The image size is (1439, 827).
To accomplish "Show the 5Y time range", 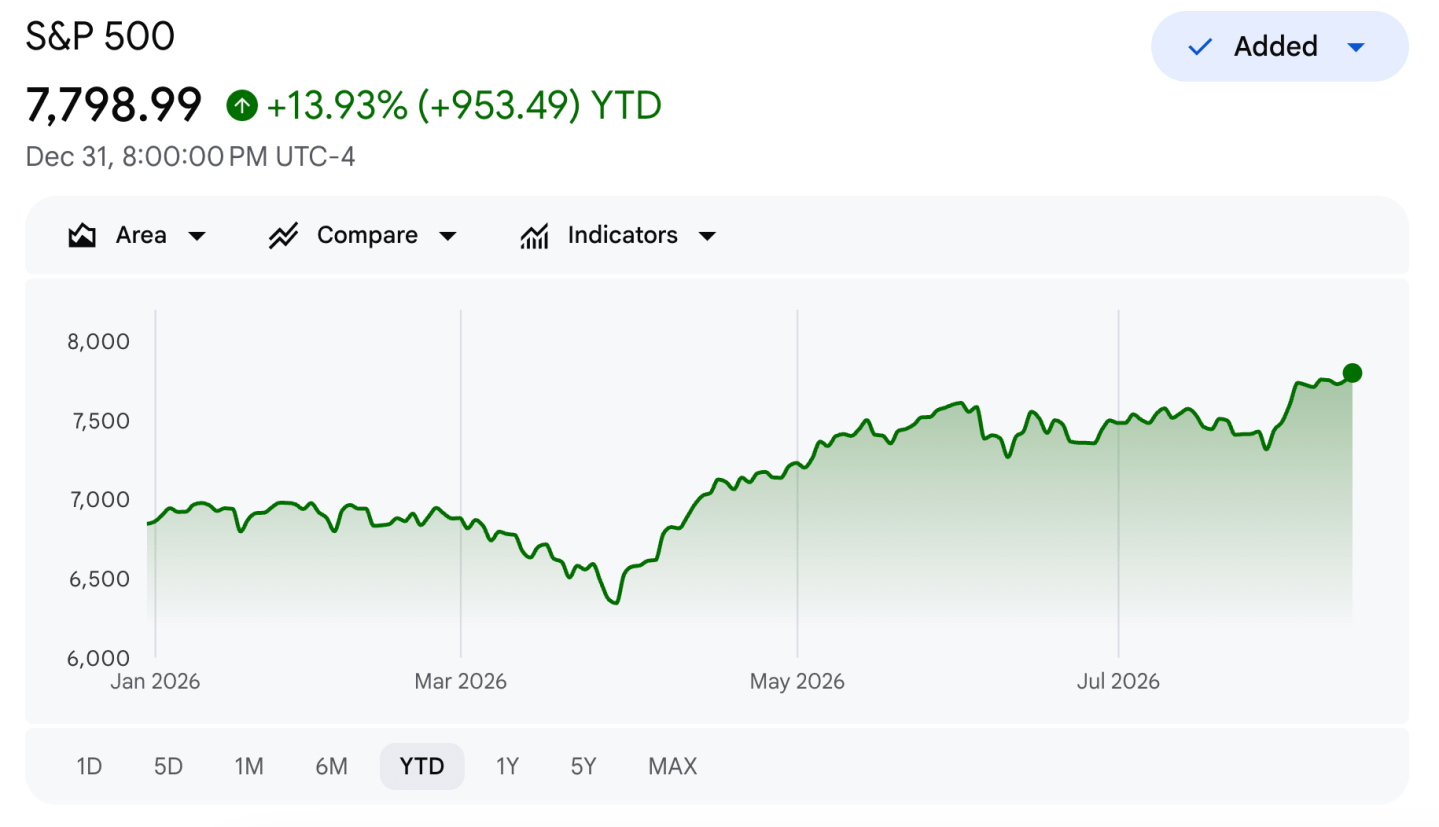I will click(583, 767).
